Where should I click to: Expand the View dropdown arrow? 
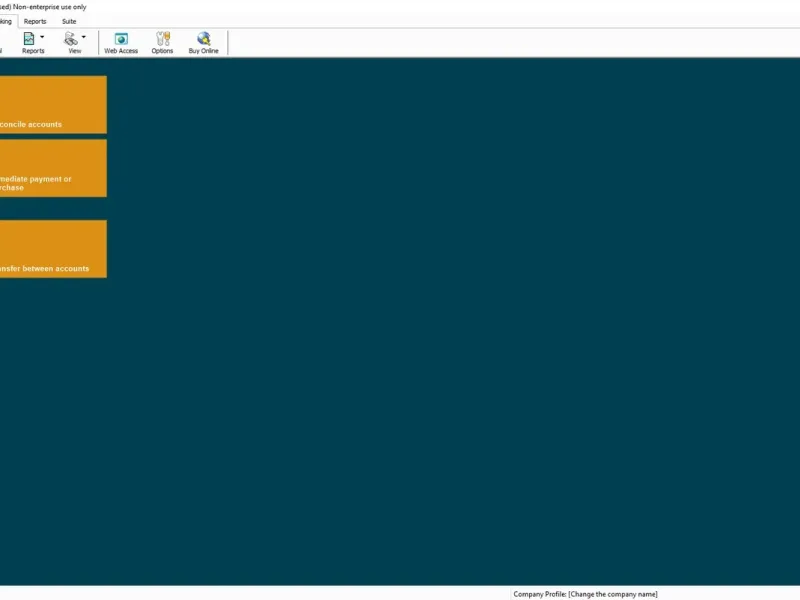point(84,37)
